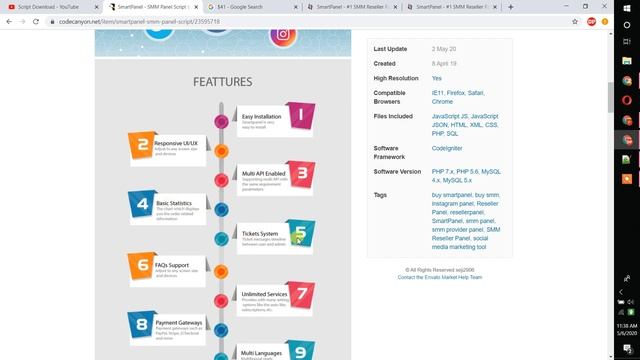Open the People icon on the taskbar
The height and width of the screenshot is (360, 640).
point(627,279)
